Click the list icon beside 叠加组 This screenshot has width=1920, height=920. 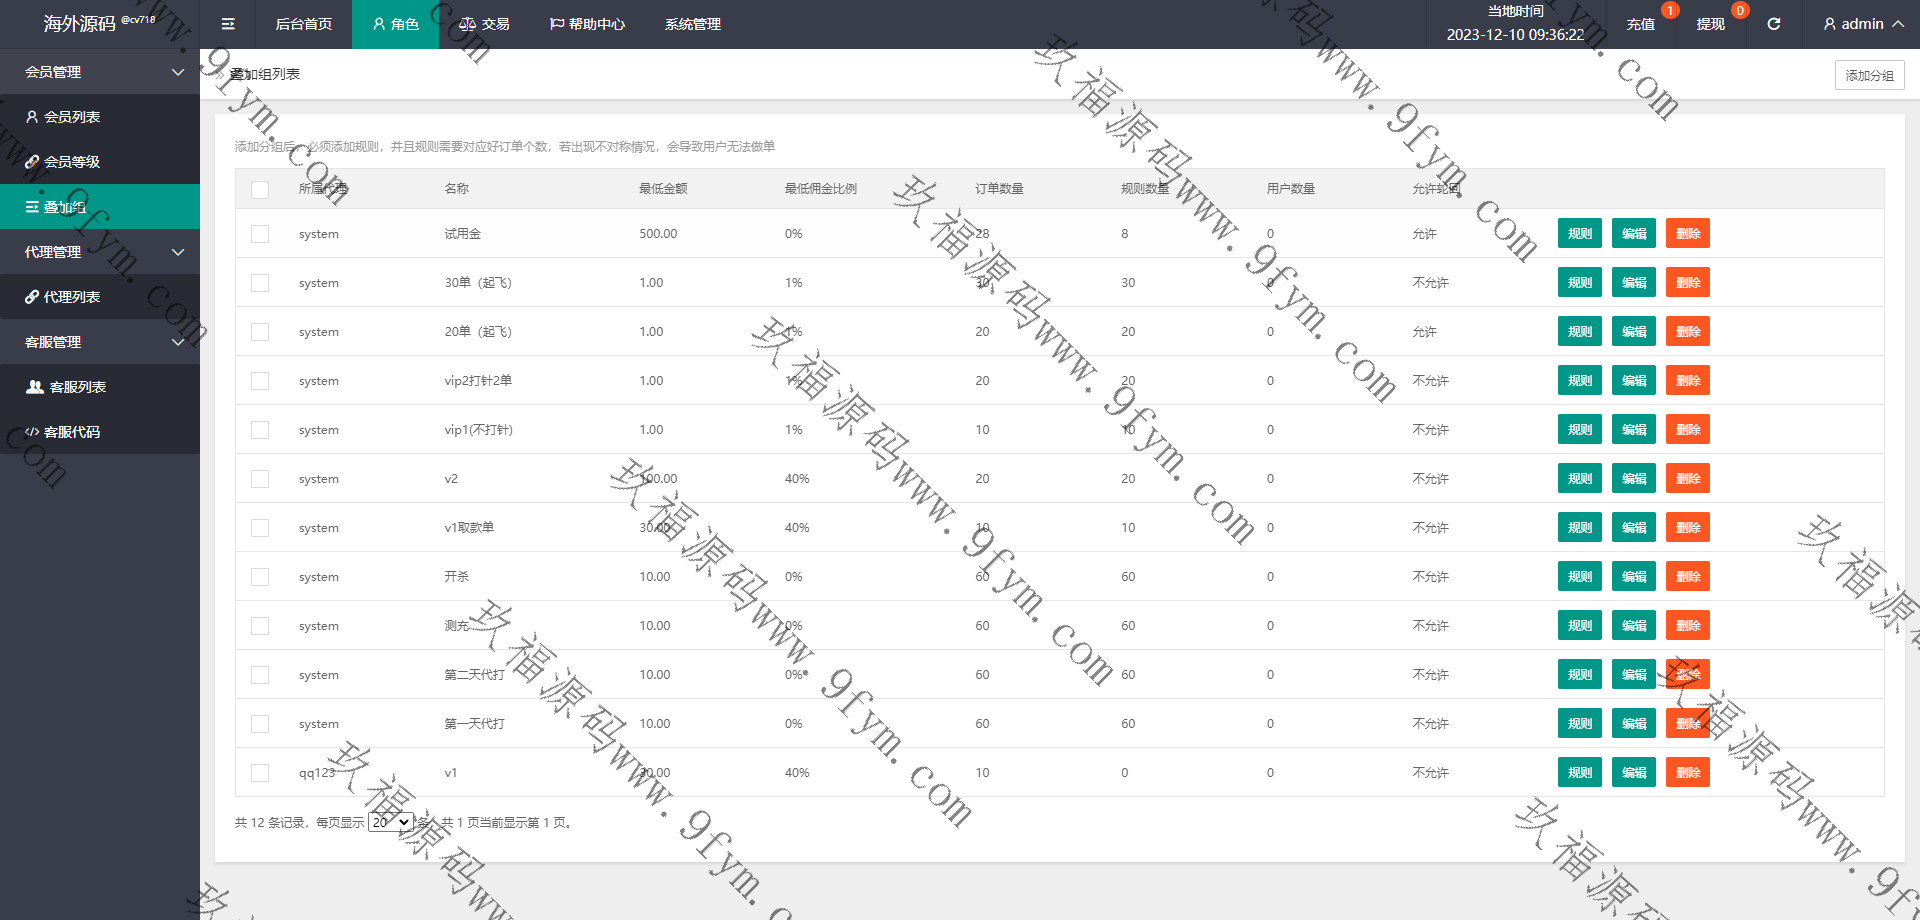pyautogui.click(x=32, y=207)
